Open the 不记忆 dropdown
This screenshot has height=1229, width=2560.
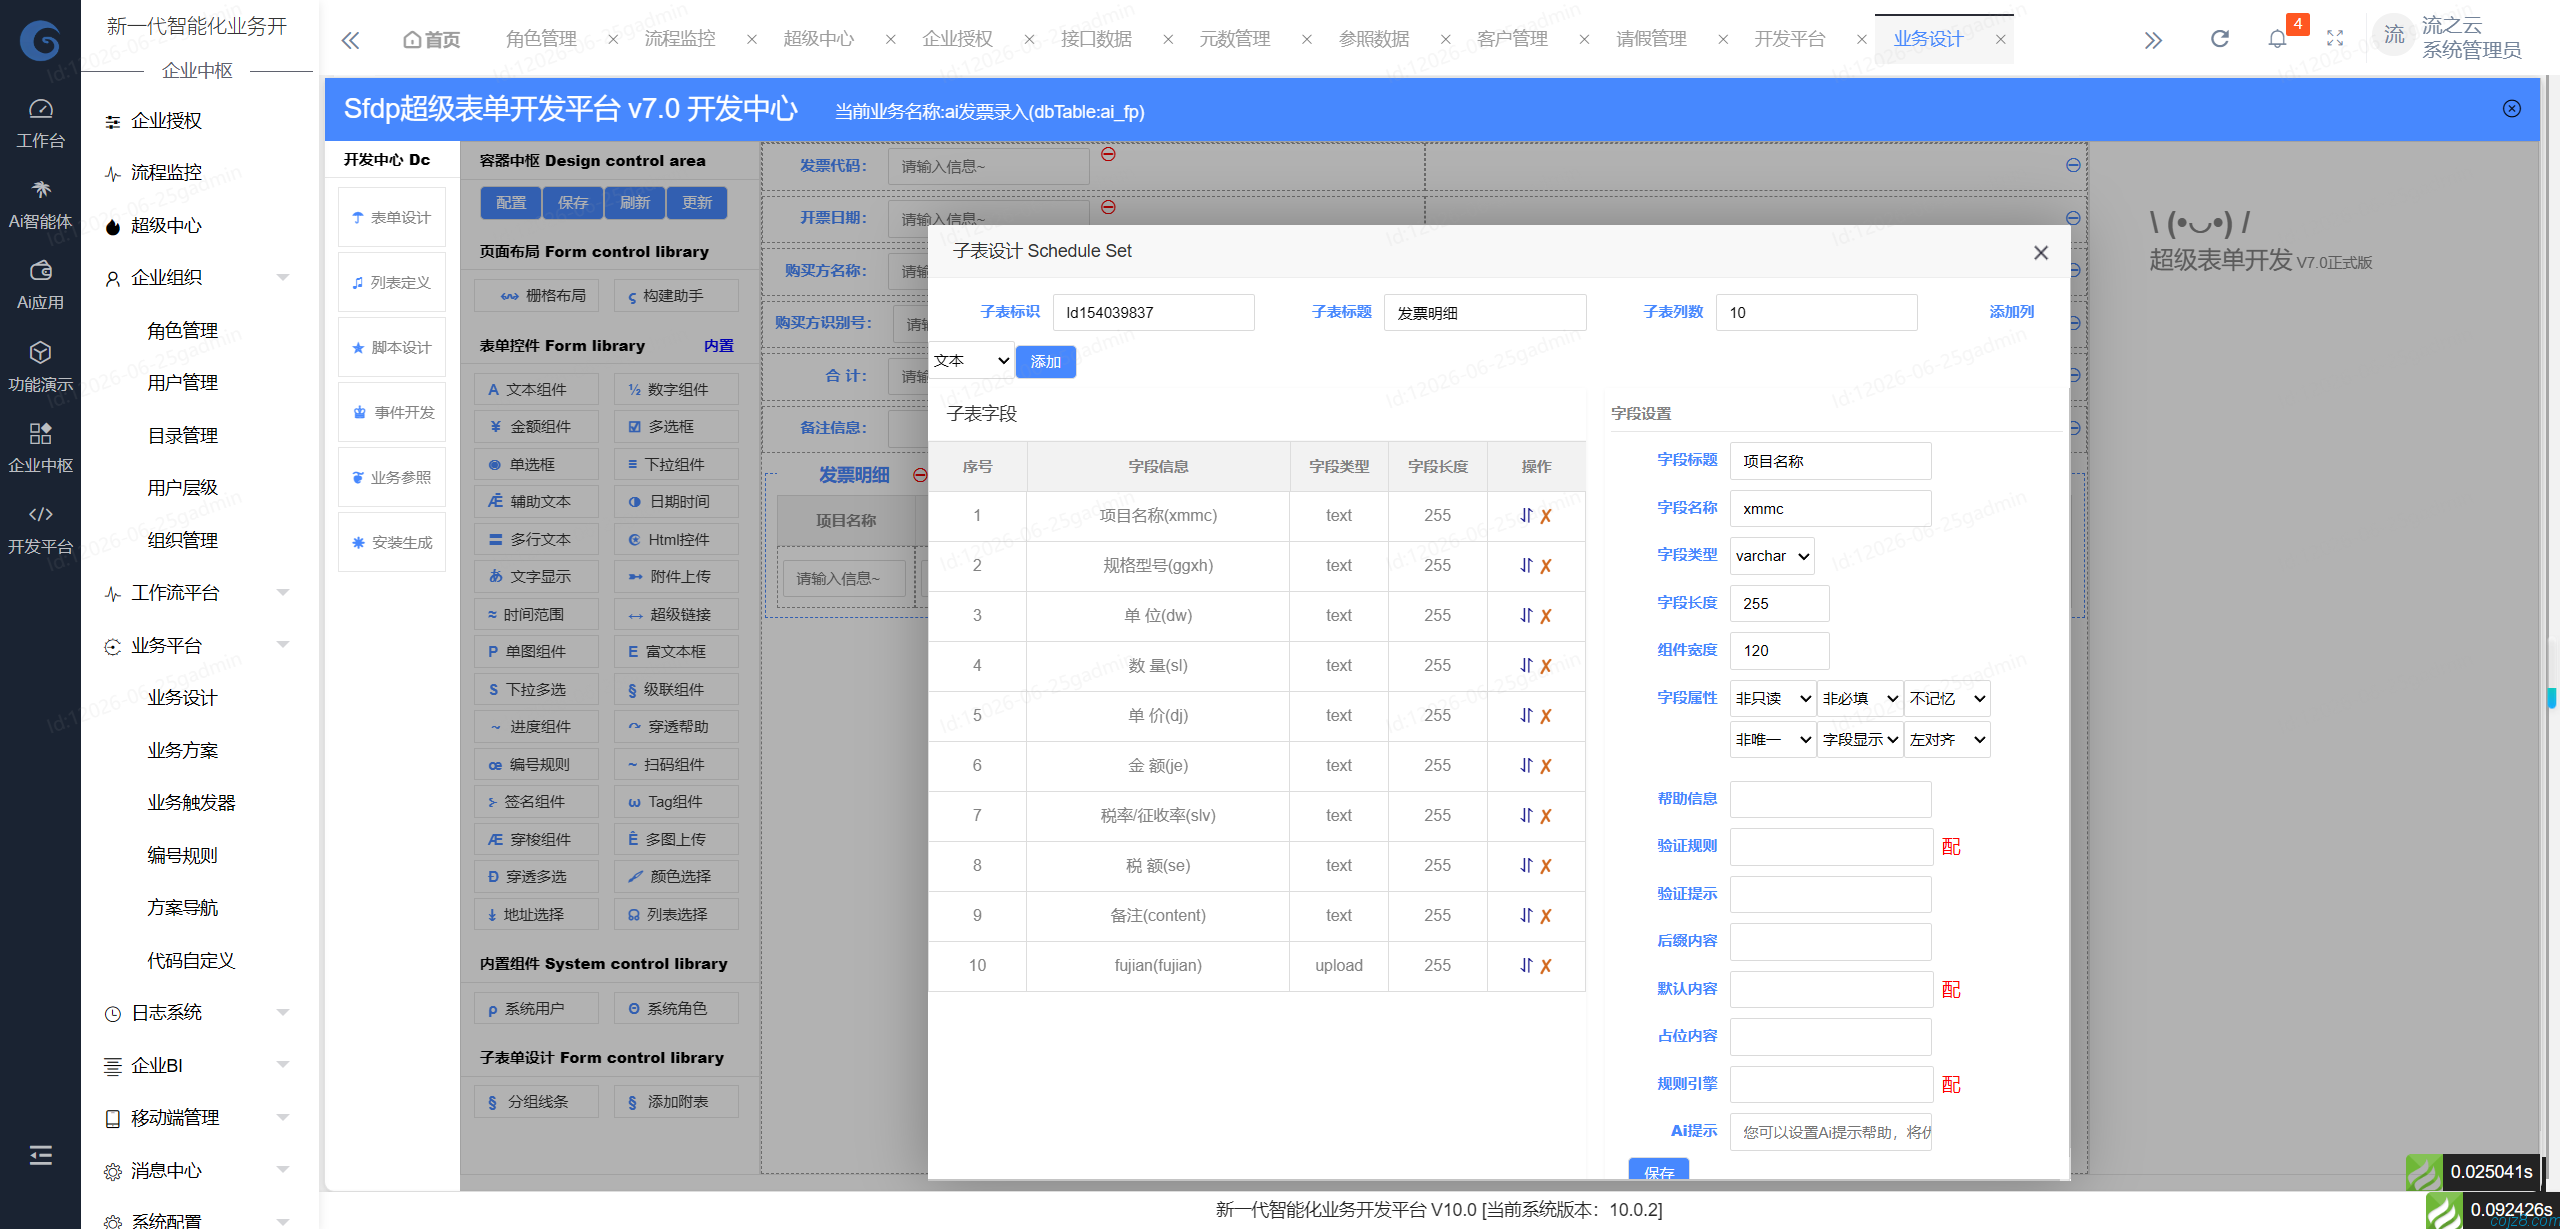click(1947, 698)
